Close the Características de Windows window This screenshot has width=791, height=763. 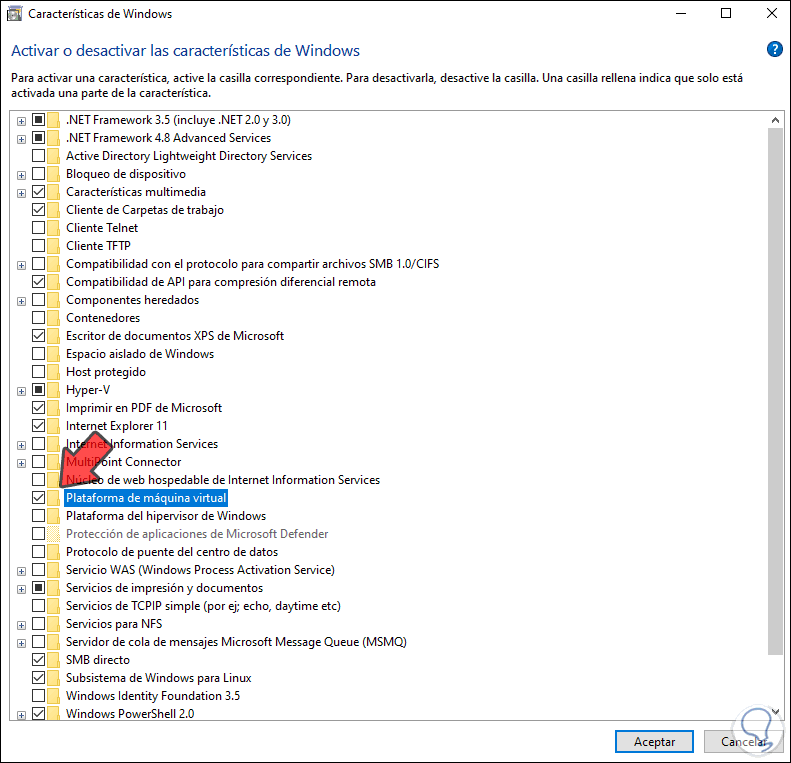point(771,13)
